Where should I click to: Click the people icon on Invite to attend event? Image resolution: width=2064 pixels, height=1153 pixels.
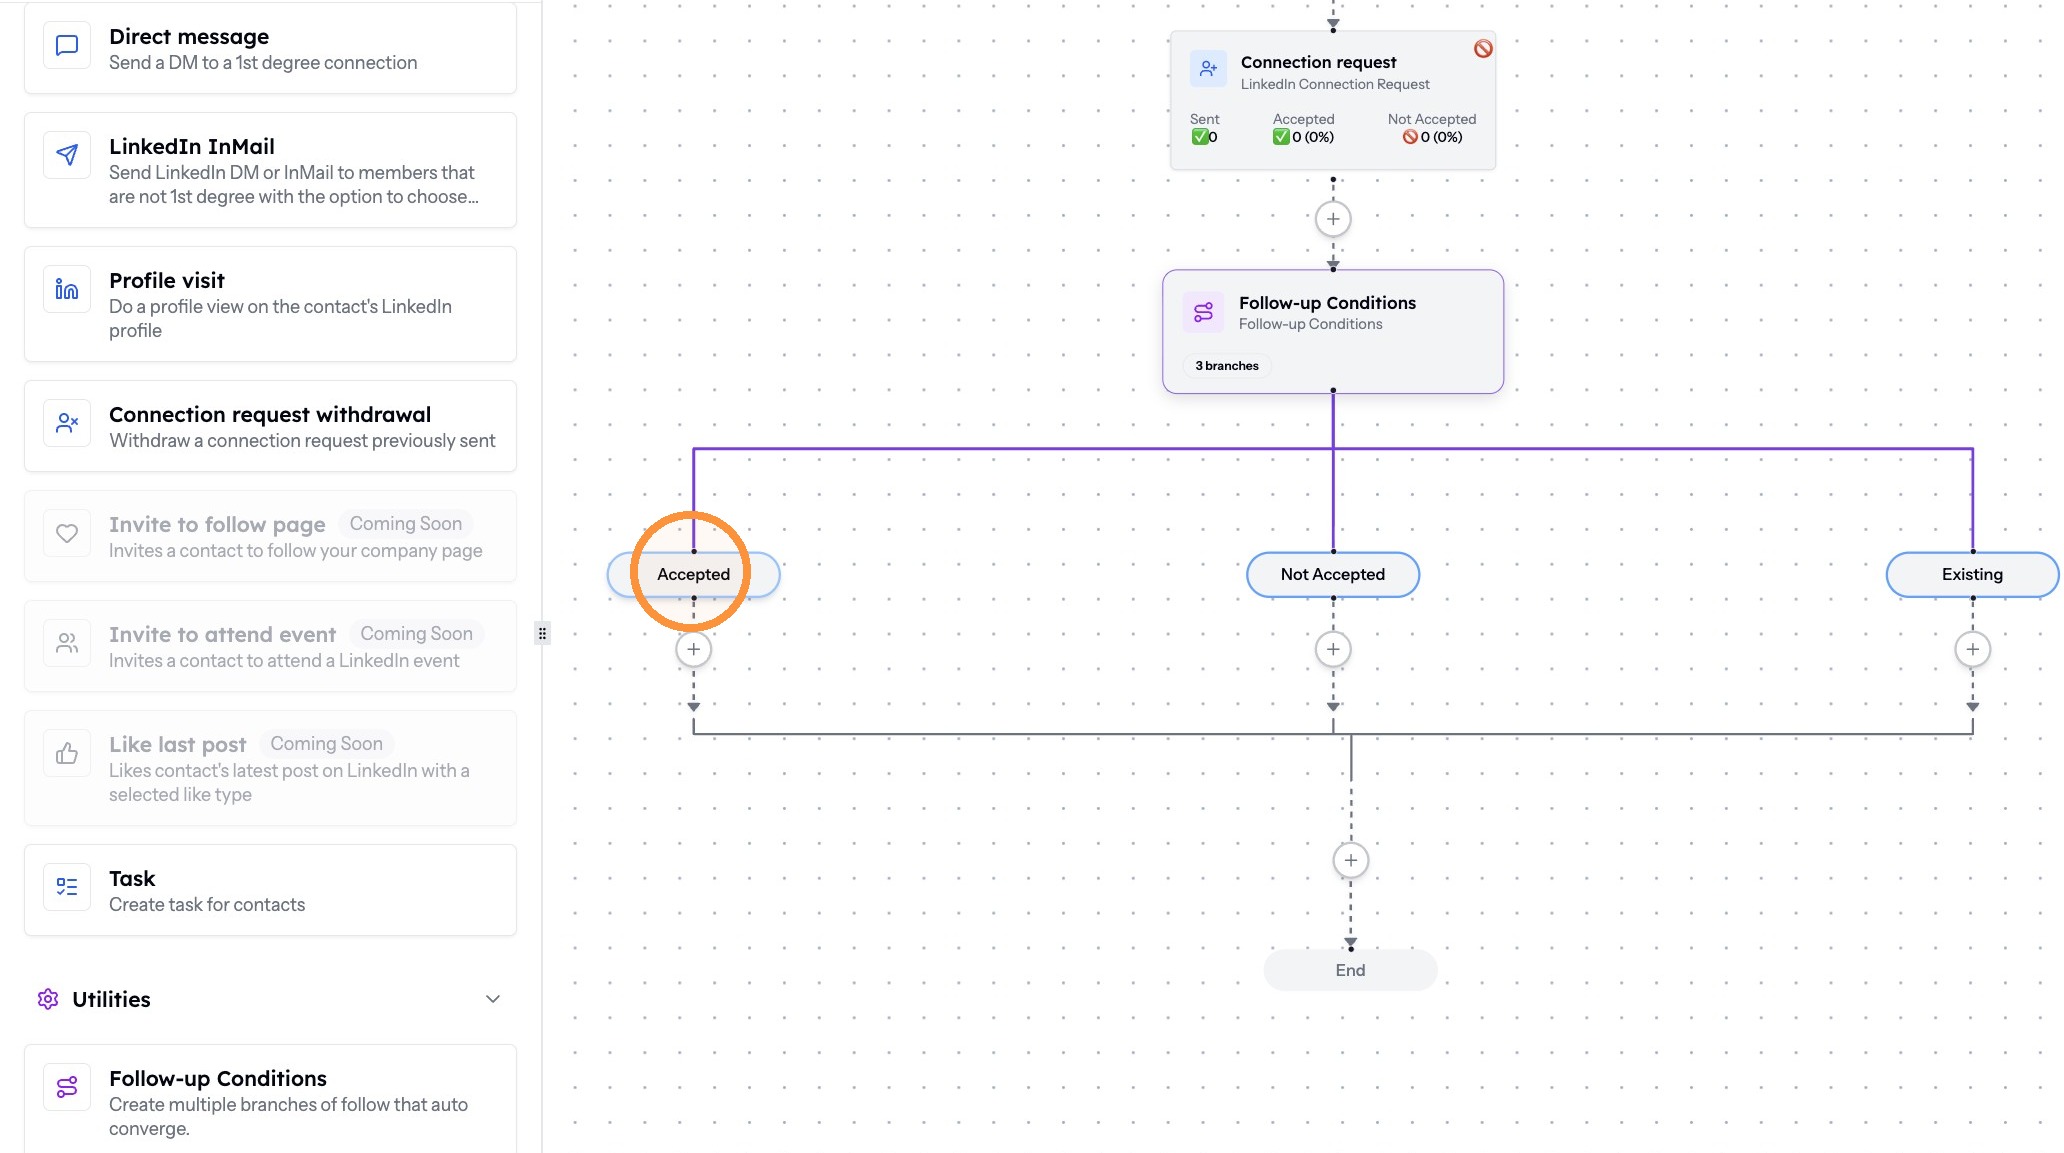coord(67,643)
